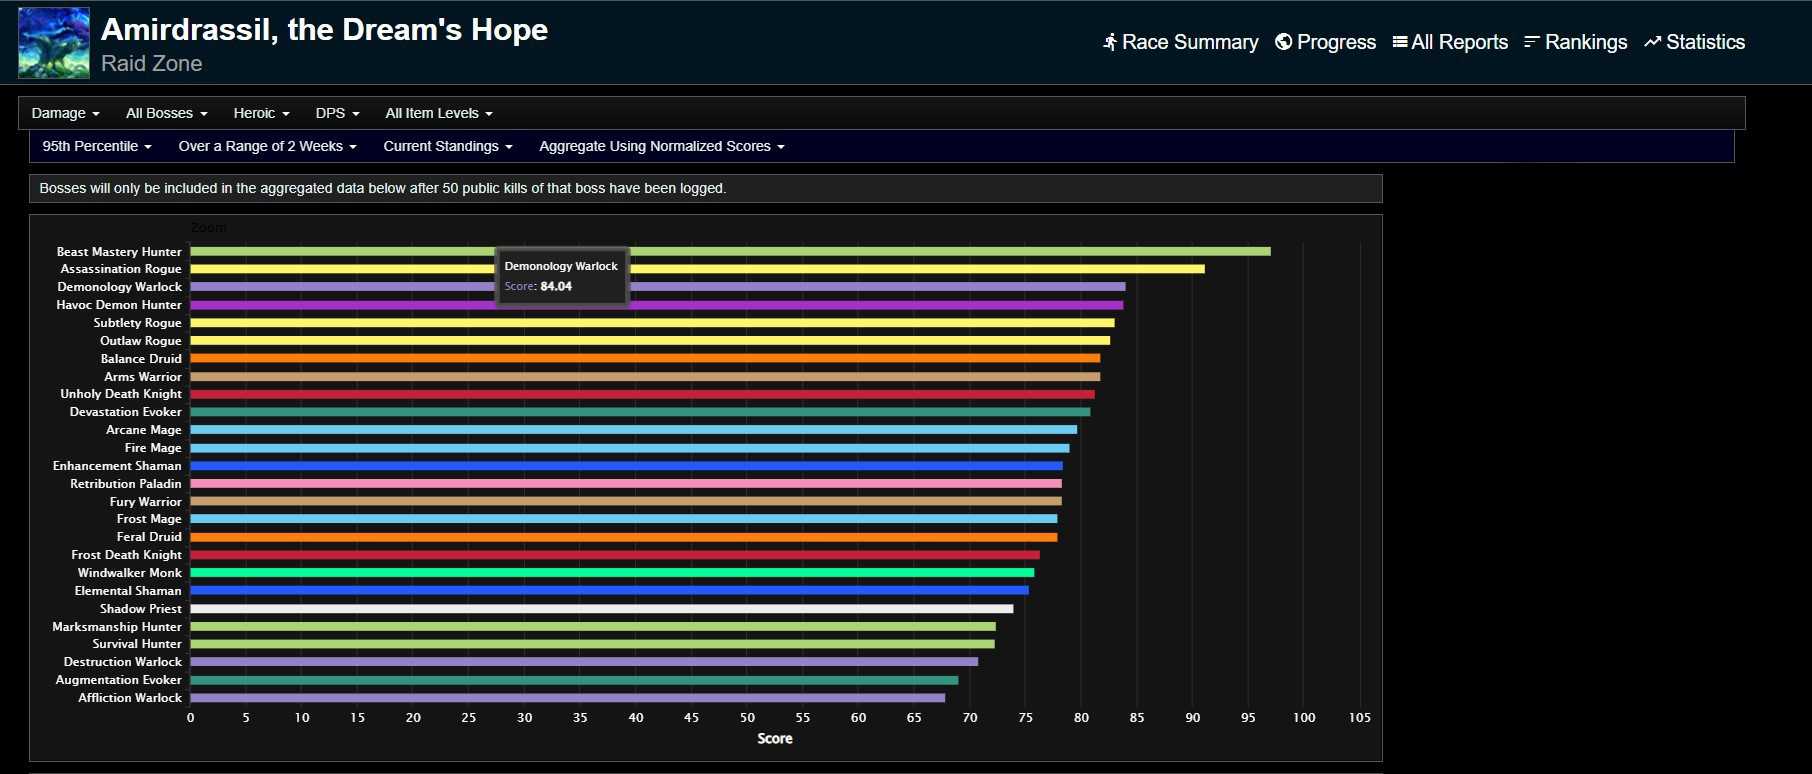The image size is (1812, 774).
Task: Click the Rankings bars icon
Action: click(x=1531, y=42)
